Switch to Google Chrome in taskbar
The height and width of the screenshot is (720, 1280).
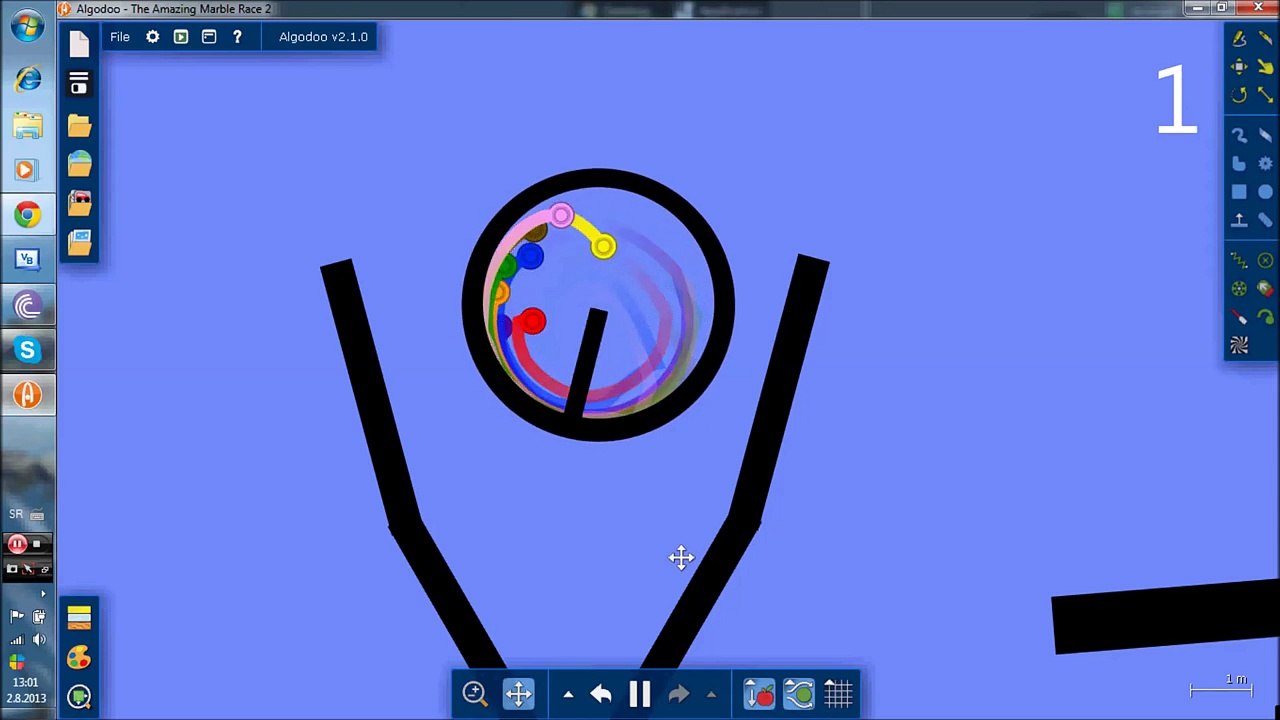pos(27,214)
